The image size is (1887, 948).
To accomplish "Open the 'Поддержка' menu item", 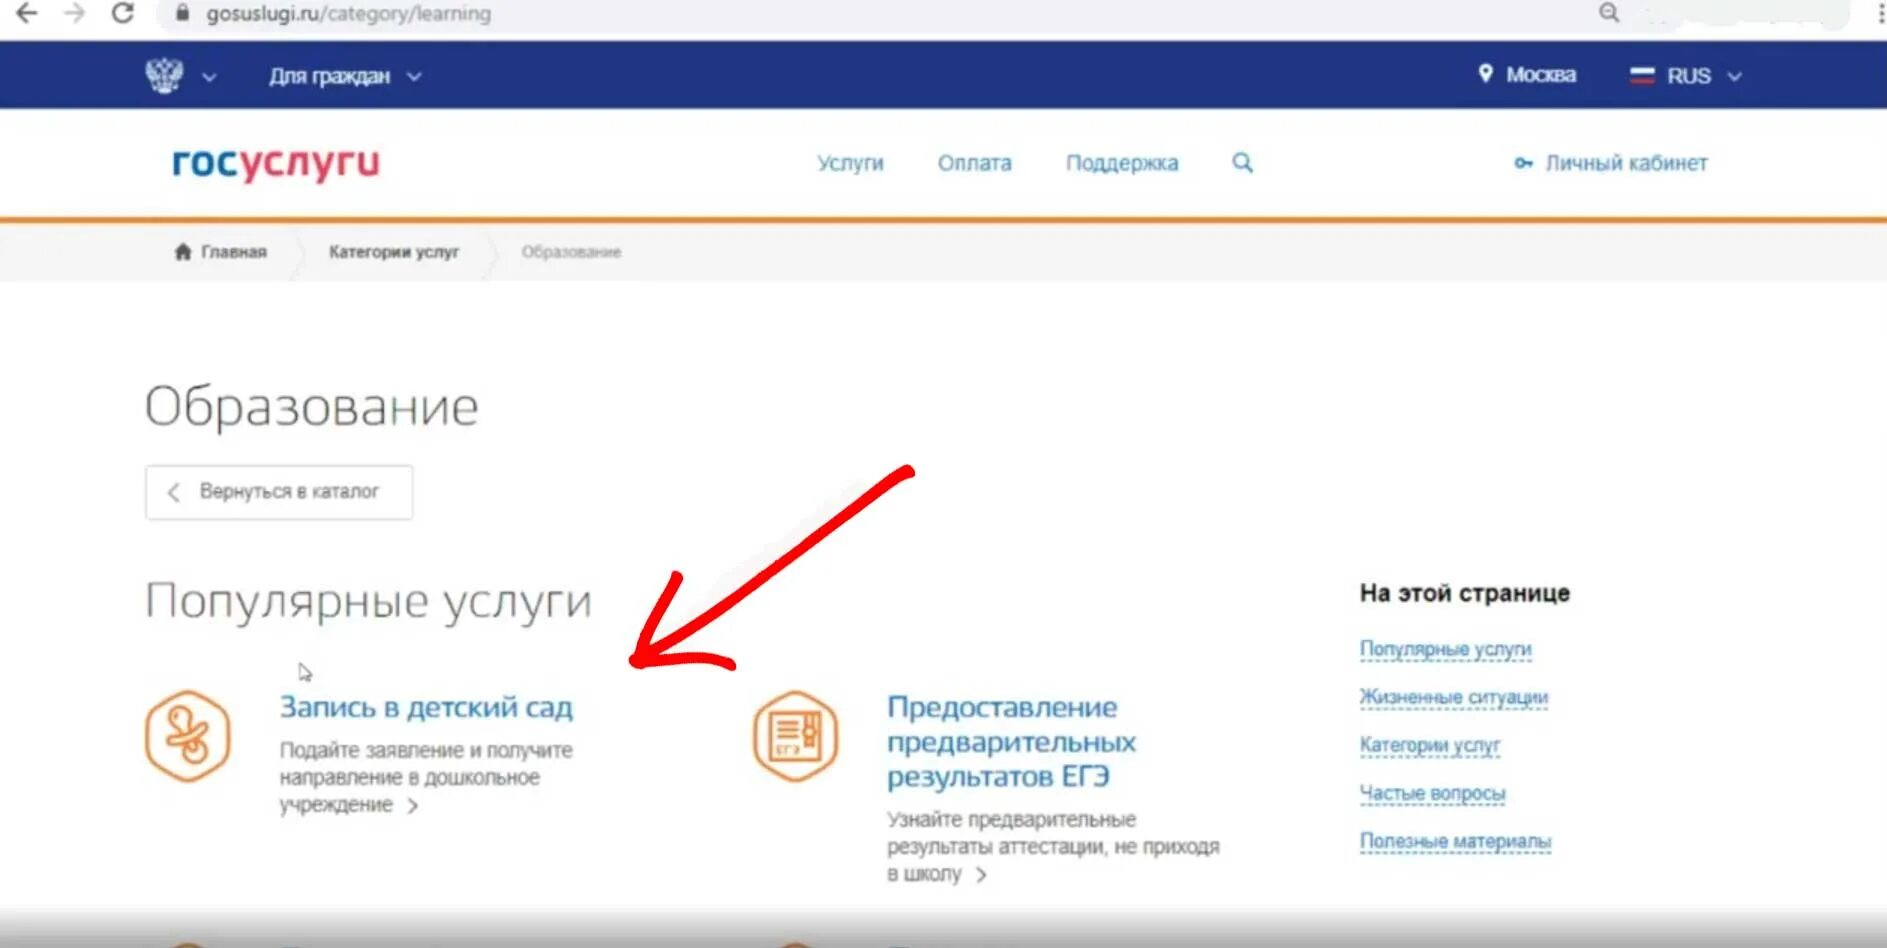I will [x=1121, y=163].
